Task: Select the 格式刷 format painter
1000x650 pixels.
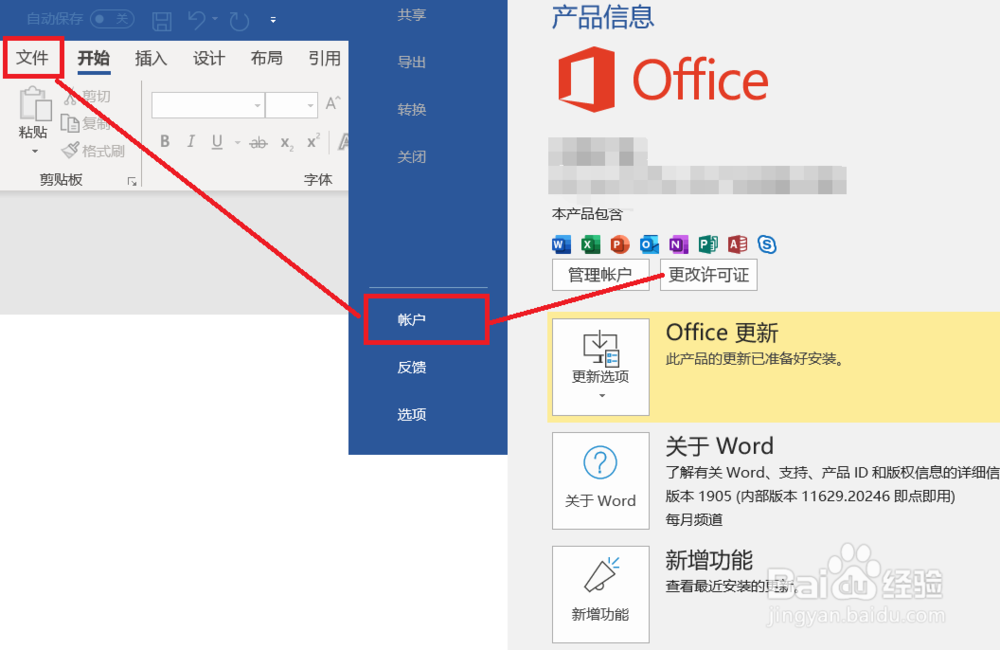Action: (x=93, y=151)
